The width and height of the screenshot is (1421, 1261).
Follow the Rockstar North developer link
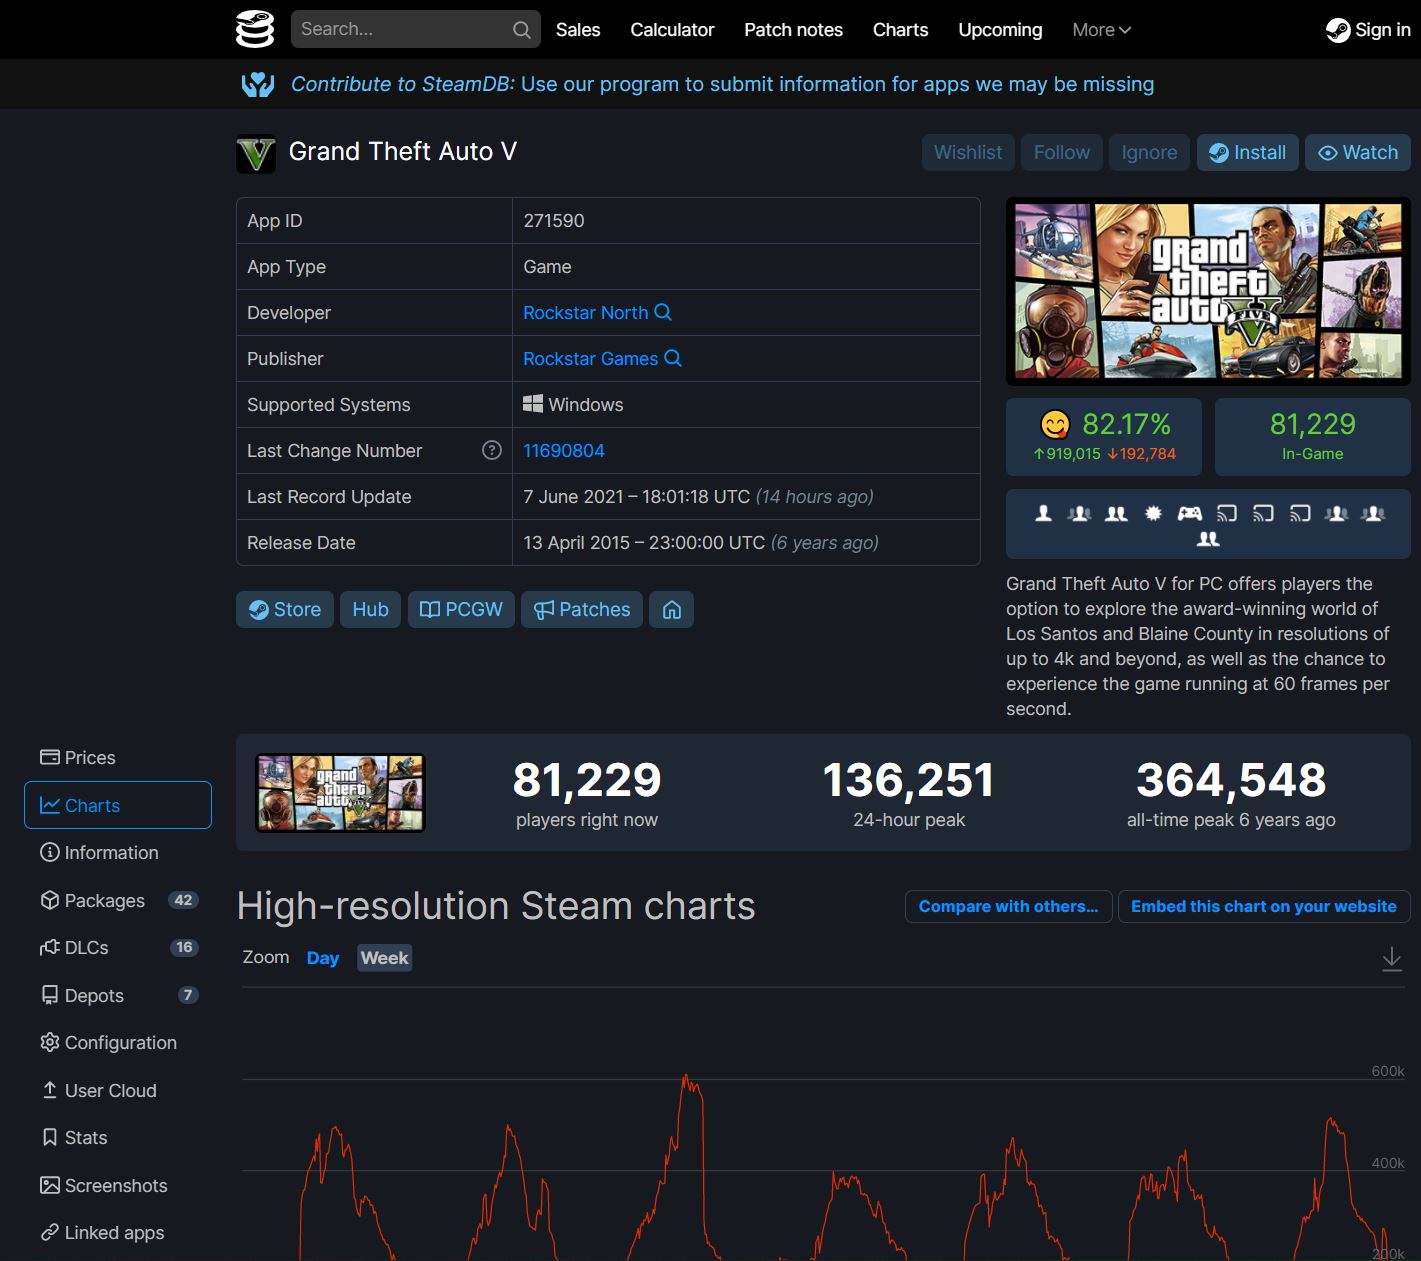pyautogui.click(x=586, y=313)
